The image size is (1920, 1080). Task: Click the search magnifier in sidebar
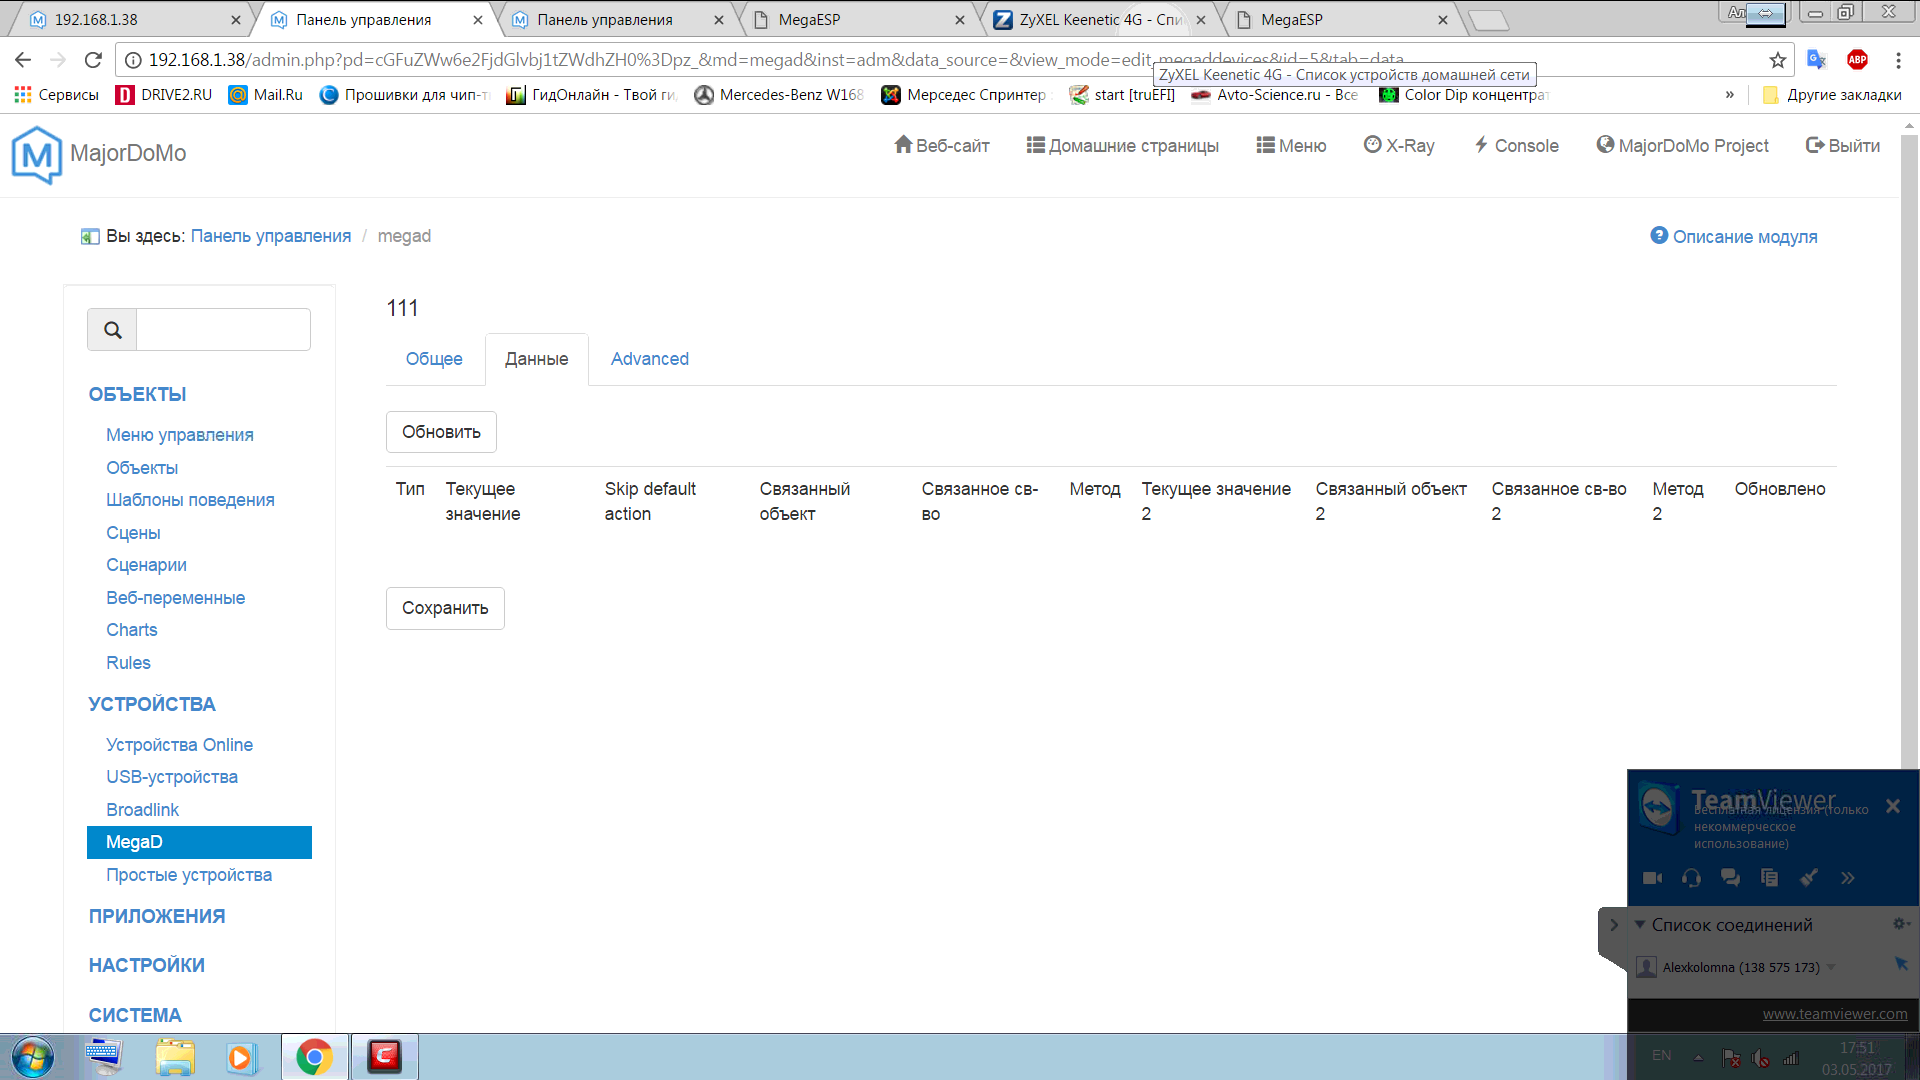pos(111,329)
